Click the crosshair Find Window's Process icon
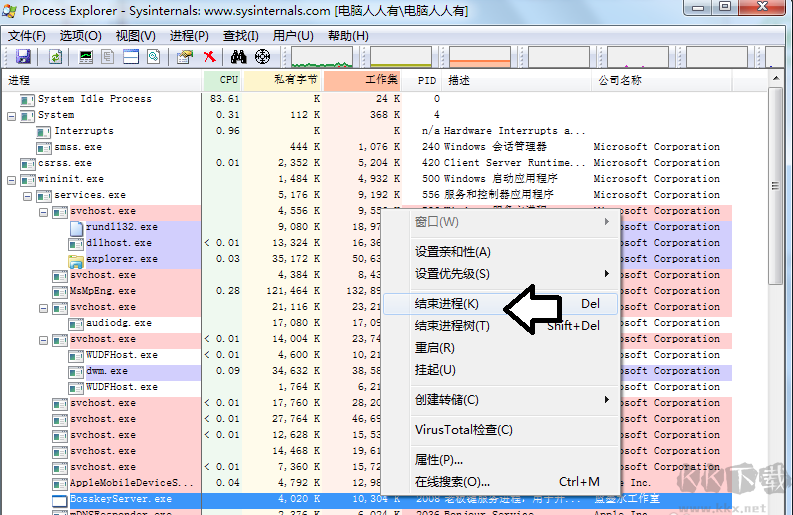This screenshot has height=515, width=793. tap(262, 57)
